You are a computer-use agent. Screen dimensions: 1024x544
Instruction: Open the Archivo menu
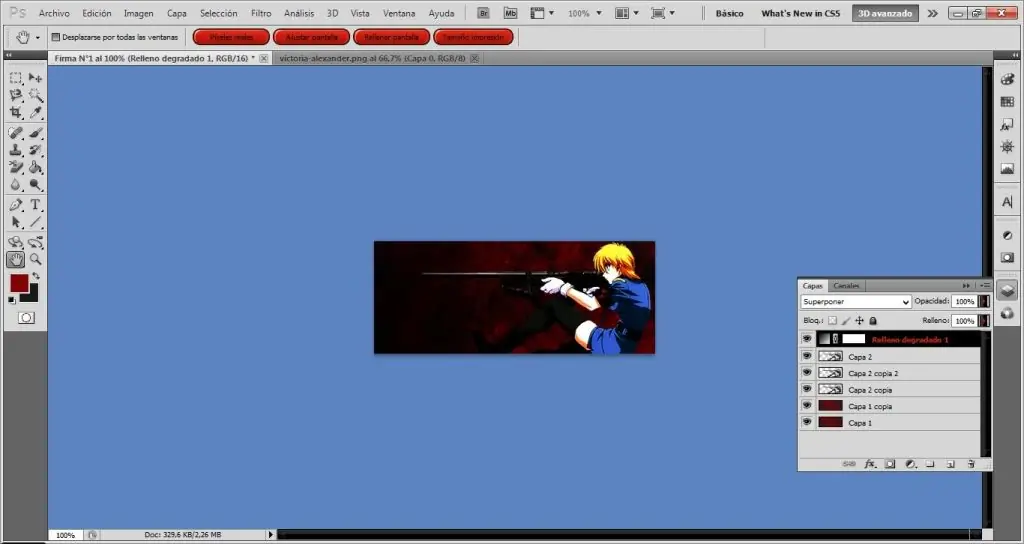point(54,13)
